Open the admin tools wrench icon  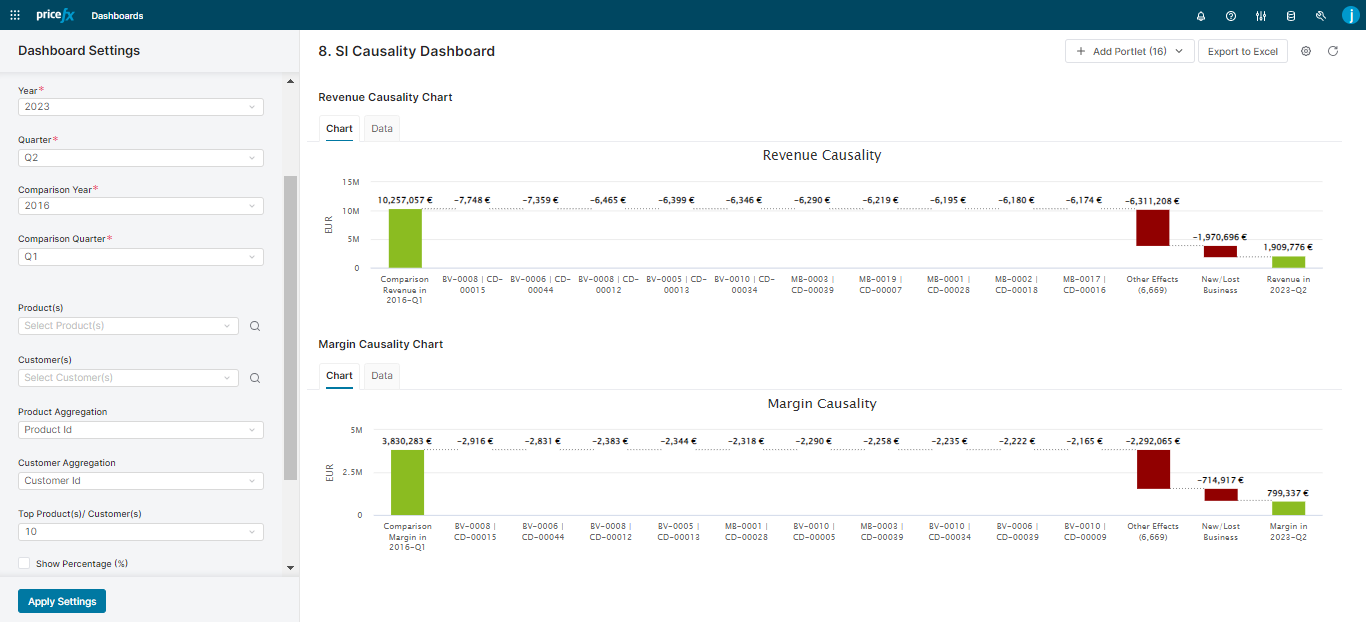click(1321, 15)
